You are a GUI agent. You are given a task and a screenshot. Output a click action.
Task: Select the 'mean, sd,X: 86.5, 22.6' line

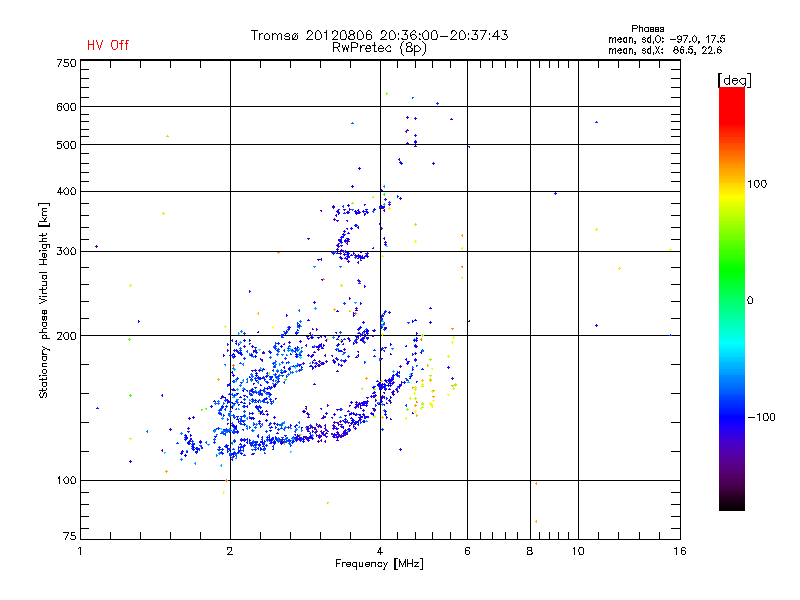(x=665, y=51)
